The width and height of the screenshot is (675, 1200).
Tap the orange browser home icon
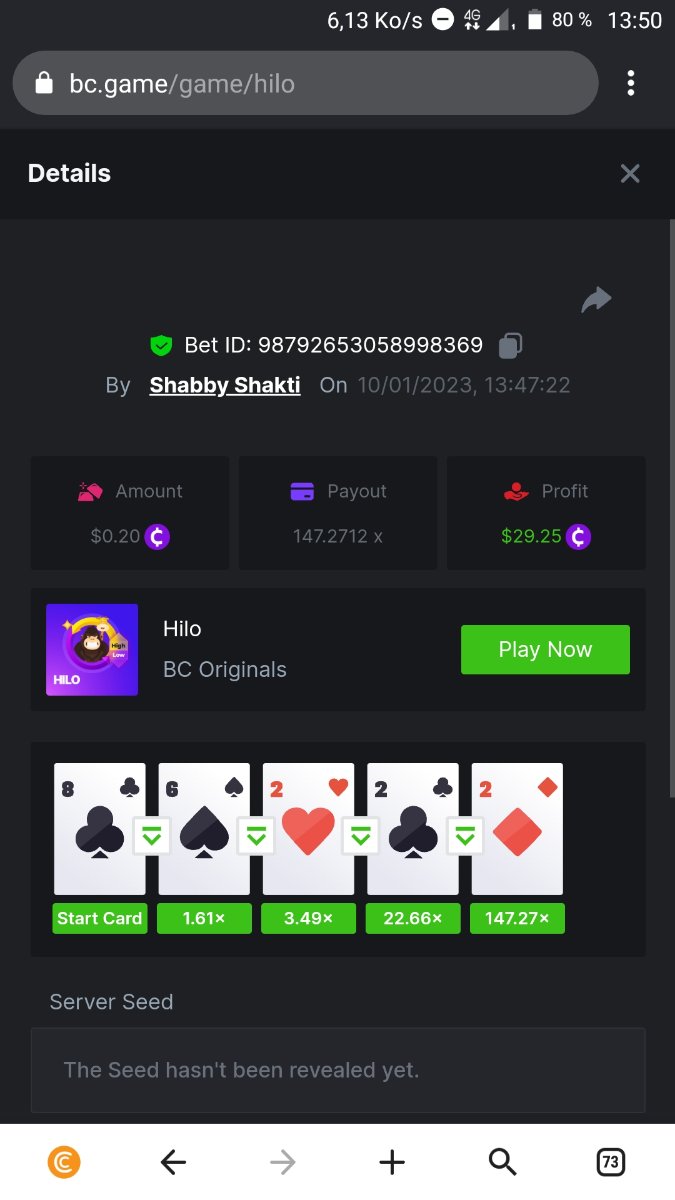tap(64, 1162)
